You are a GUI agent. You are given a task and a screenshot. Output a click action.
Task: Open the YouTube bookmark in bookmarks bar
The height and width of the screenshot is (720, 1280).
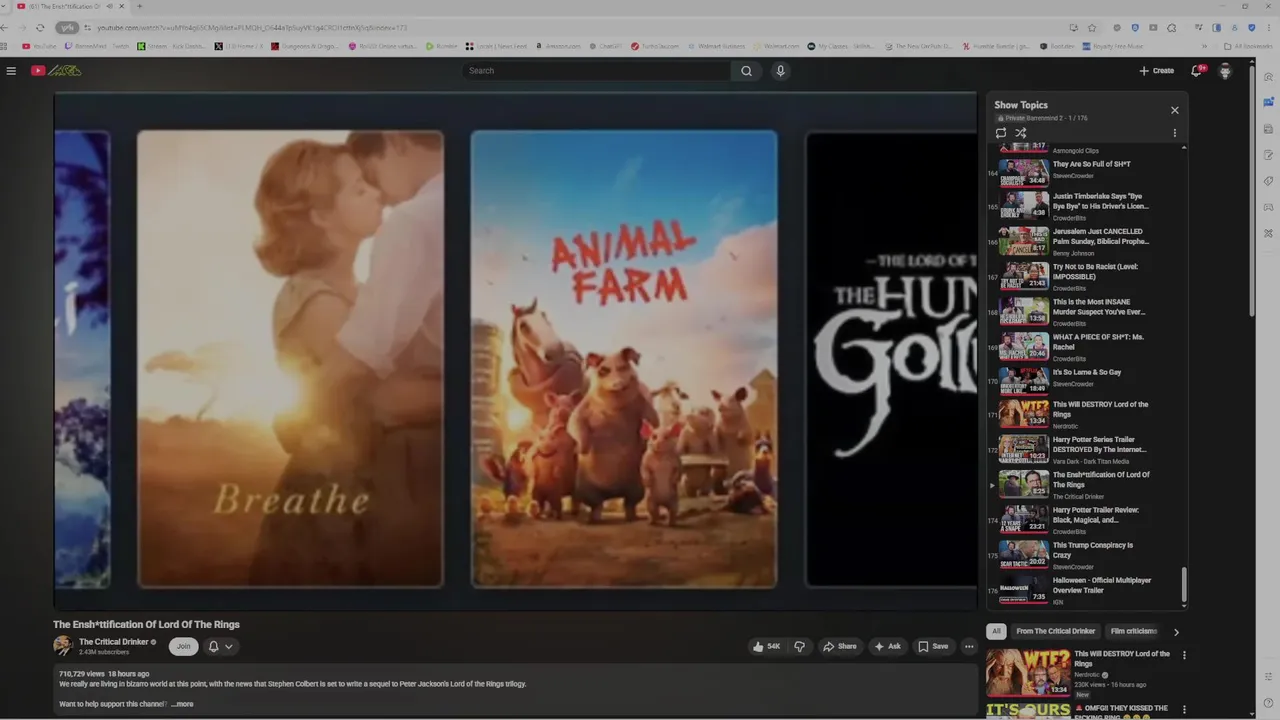(40, 46)
